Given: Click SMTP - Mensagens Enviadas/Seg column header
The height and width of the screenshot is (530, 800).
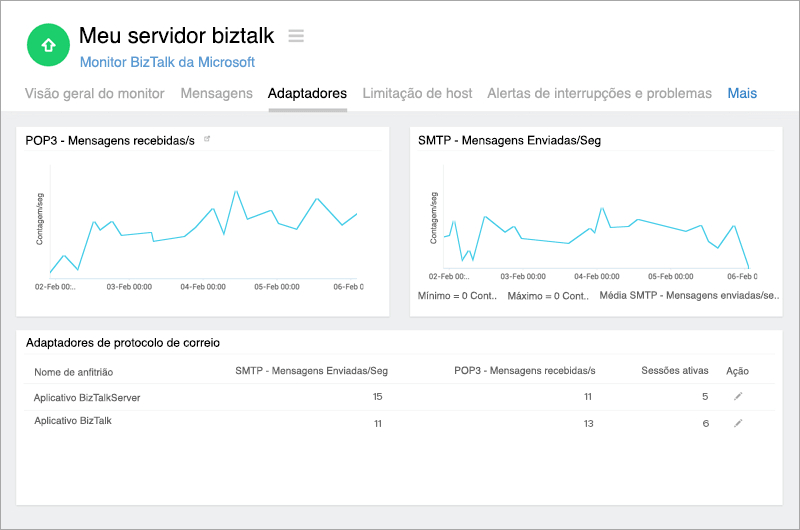Looking at the screenshot, I should 311,371.
